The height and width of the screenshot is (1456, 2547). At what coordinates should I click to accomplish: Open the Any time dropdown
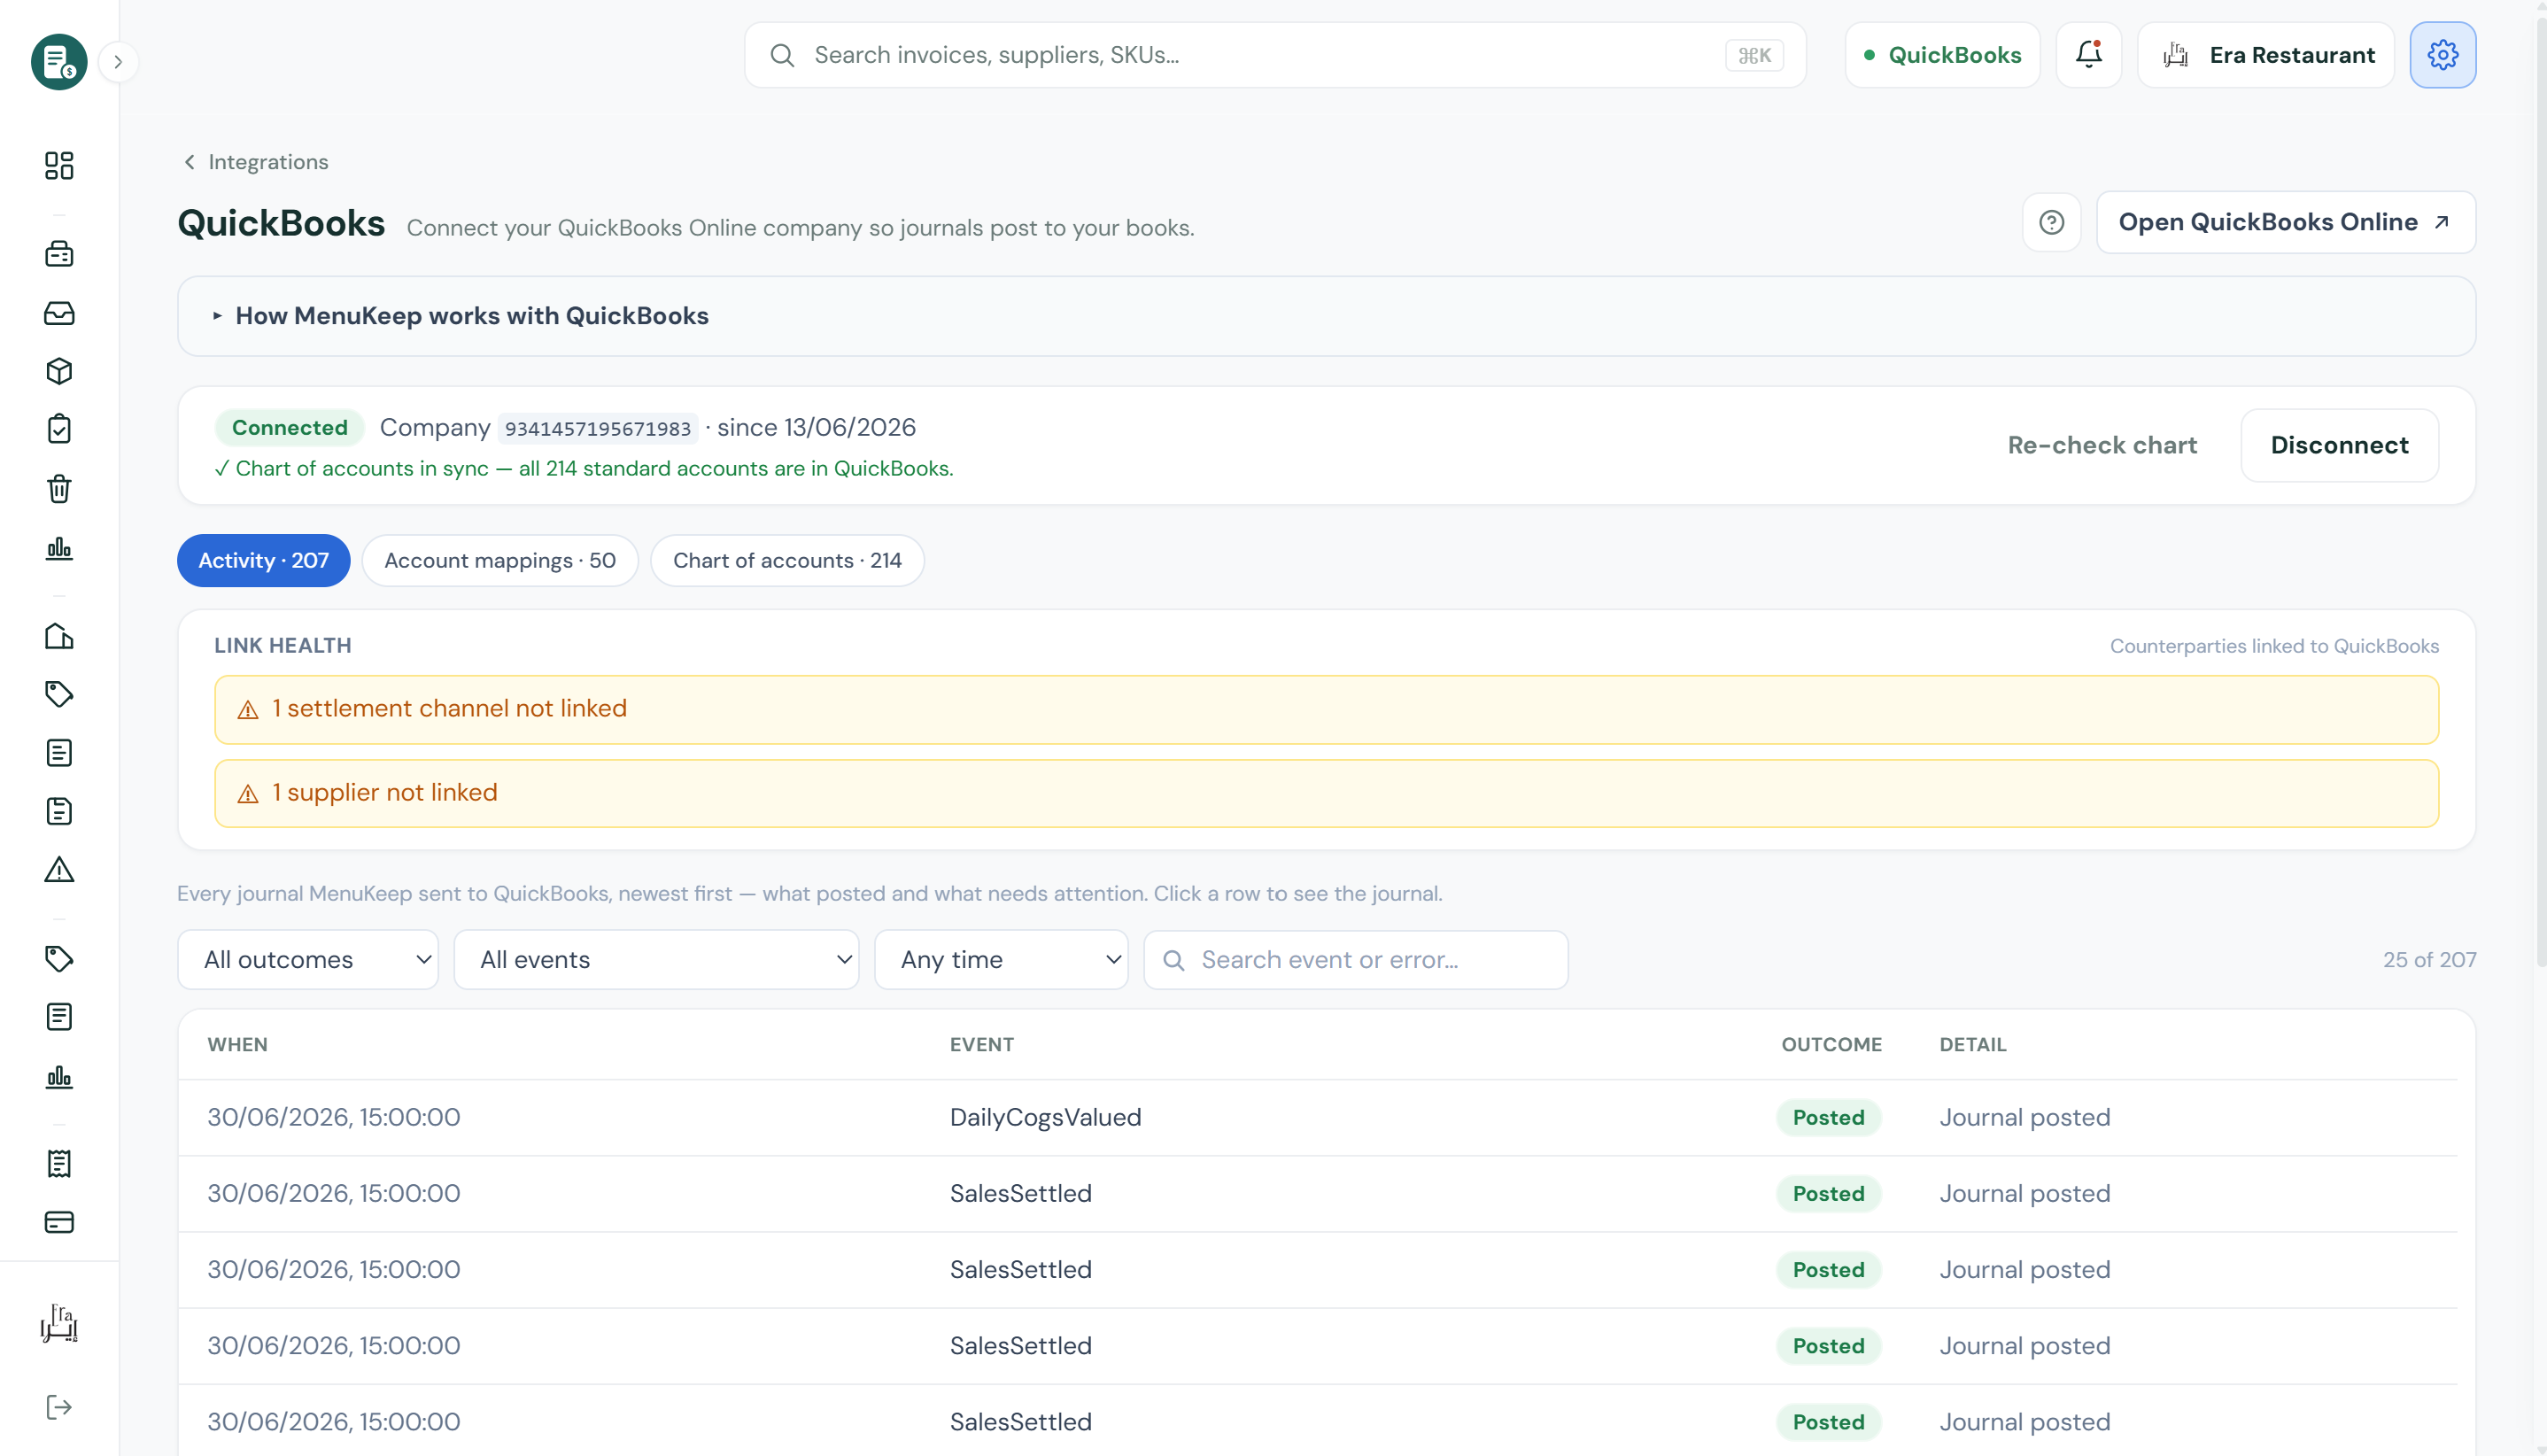(x=1001, y=959)
